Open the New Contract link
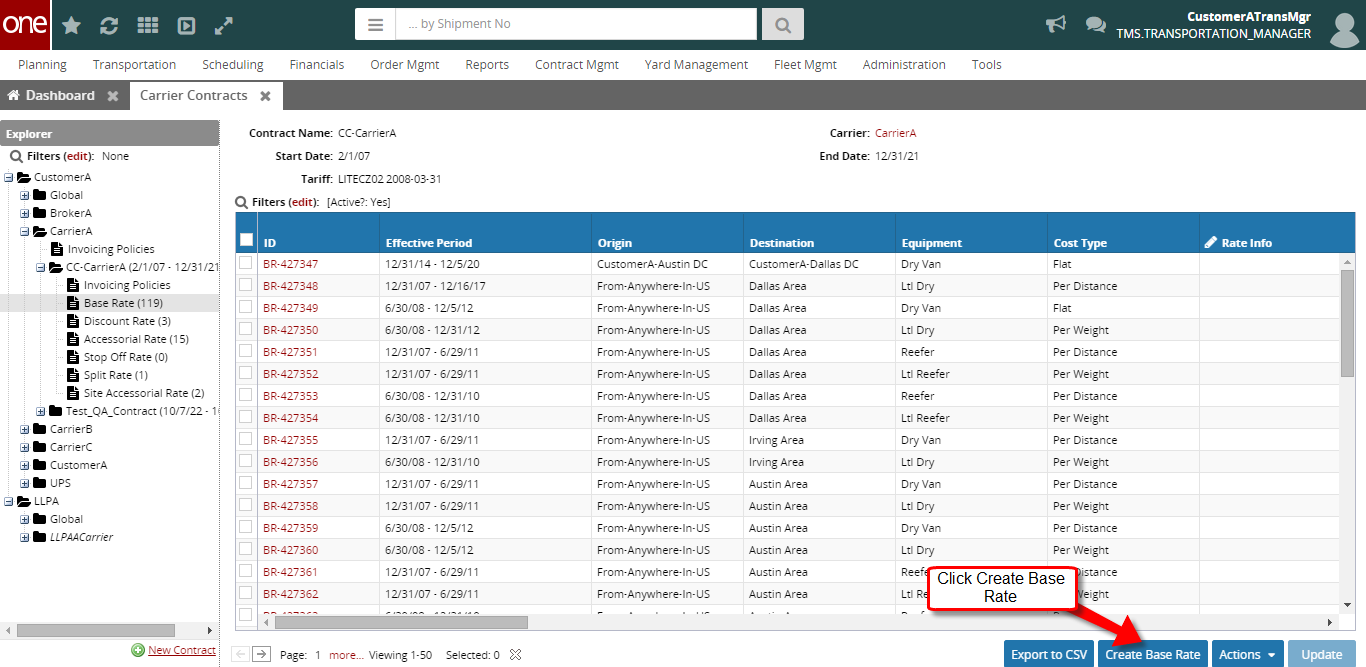The height and width of the screenshot is (667, 1366). [x=181, y=650]
